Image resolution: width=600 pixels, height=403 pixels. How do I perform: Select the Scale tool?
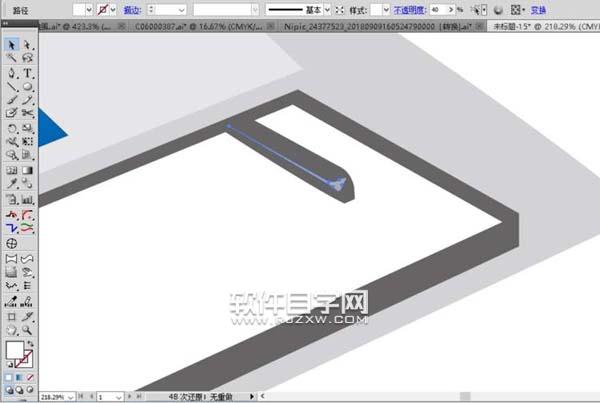pos(27,128)
